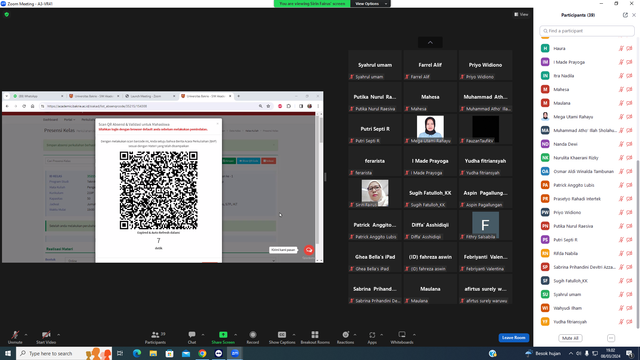Reload the shared browser page

click(24, 106)
